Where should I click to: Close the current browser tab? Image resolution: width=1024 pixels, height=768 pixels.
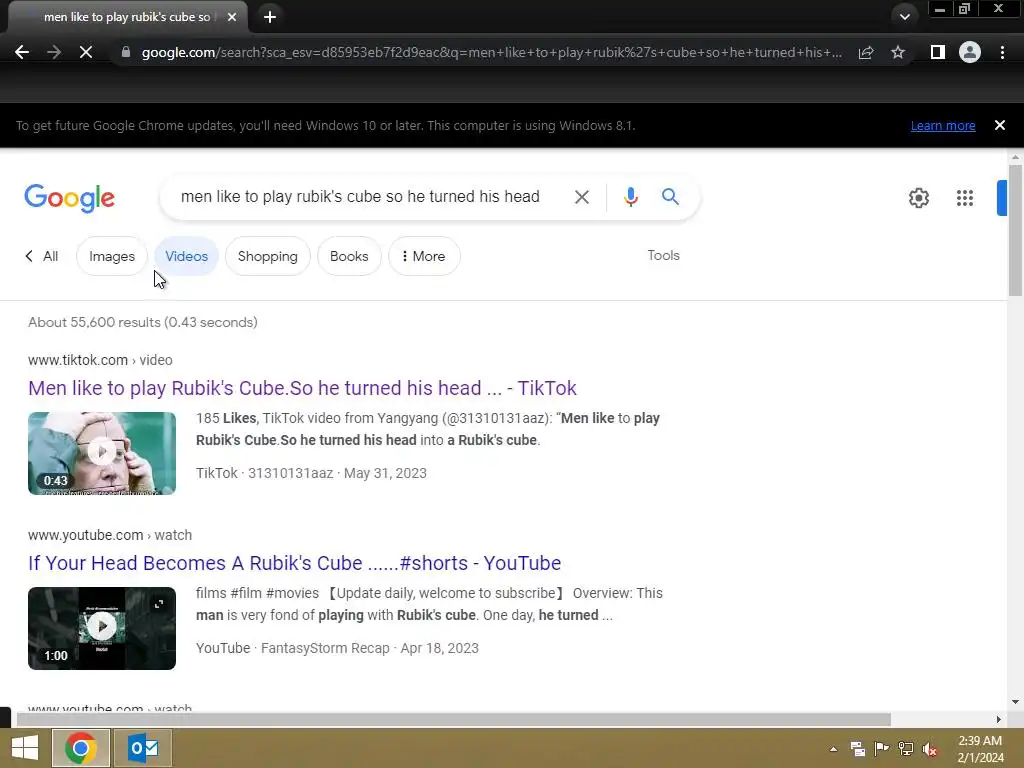coord(232,17)
